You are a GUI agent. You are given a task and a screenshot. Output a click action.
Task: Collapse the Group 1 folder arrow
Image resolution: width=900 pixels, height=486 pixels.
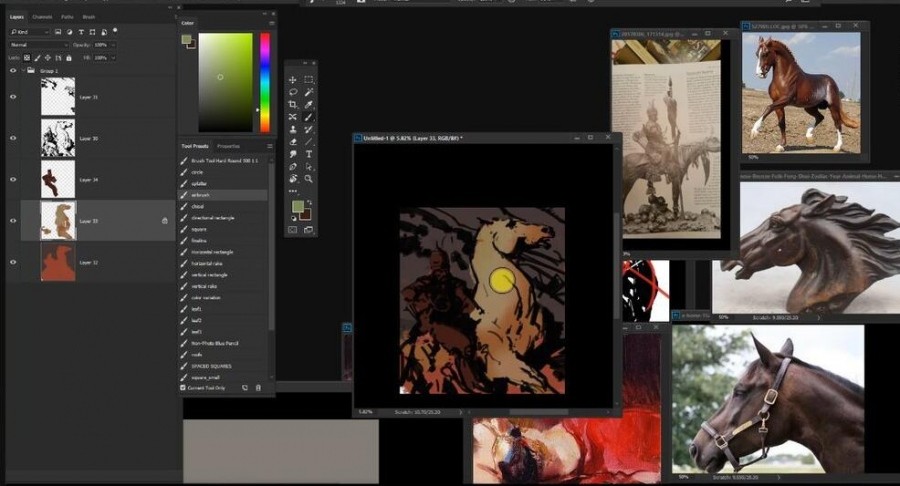pyautogui.click(x=24, y=71)
